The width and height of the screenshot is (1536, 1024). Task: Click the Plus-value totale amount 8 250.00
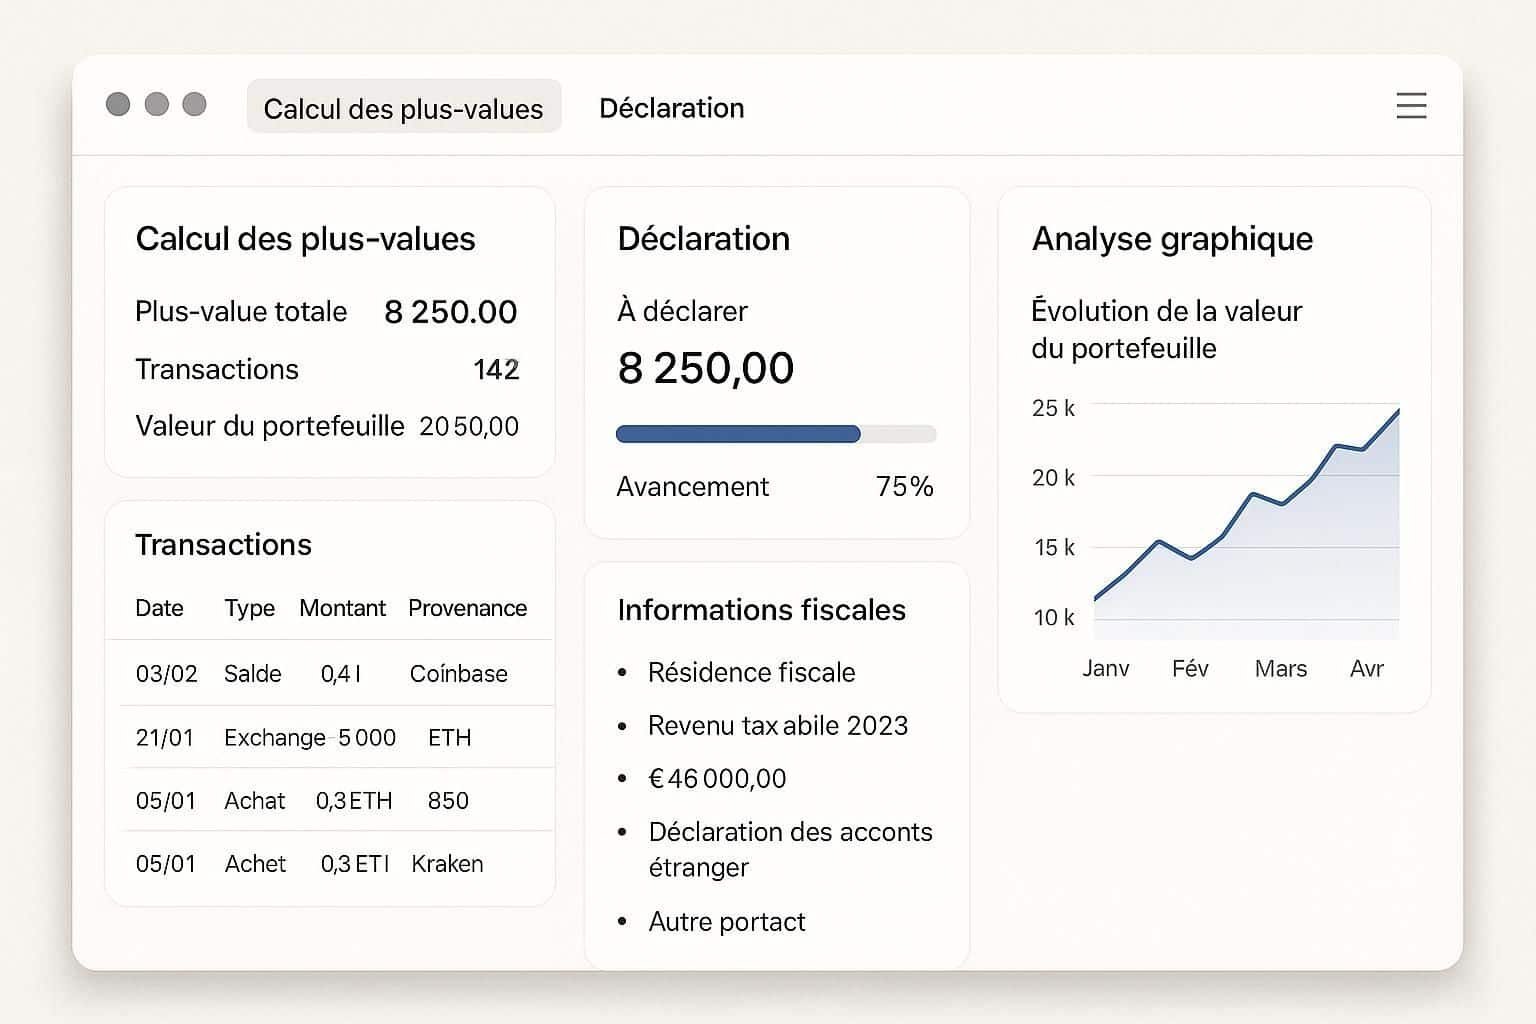450,312
